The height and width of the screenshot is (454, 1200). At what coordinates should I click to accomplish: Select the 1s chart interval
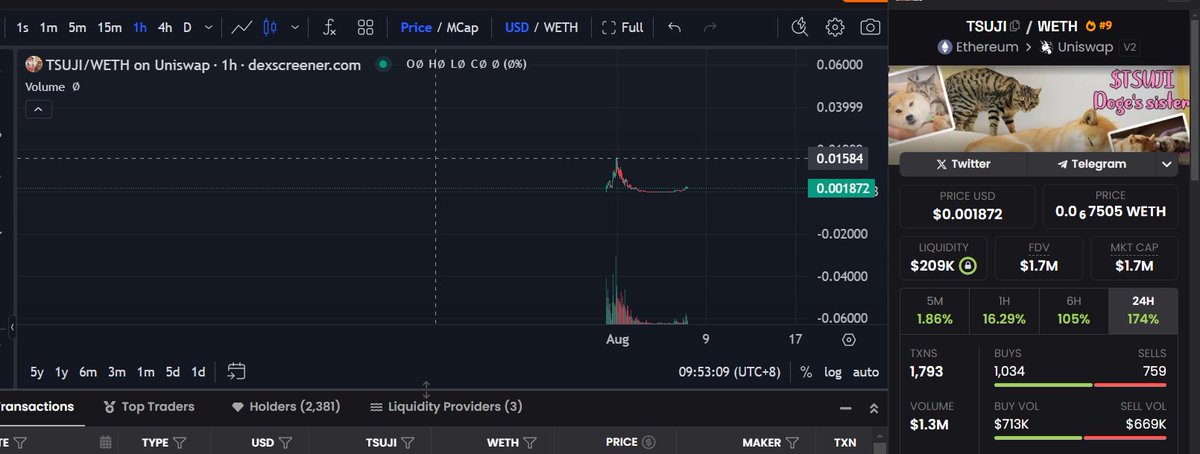click(x=23, y=27)
